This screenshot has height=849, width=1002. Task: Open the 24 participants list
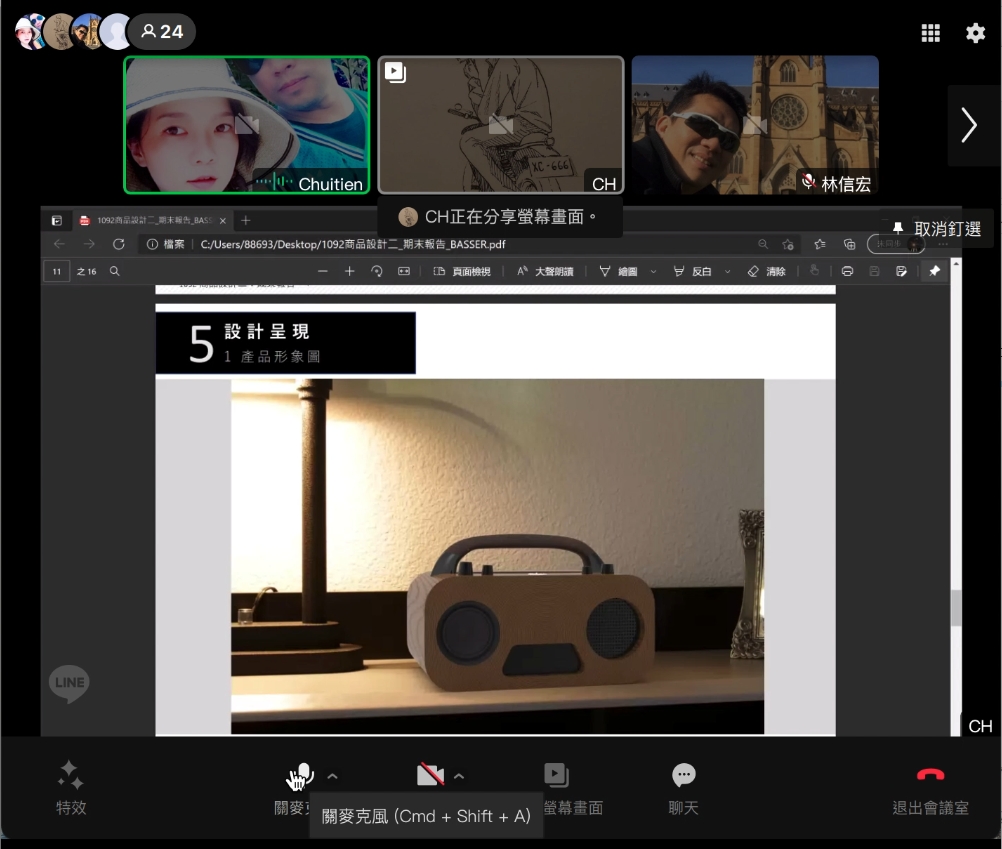pos(162,32)
